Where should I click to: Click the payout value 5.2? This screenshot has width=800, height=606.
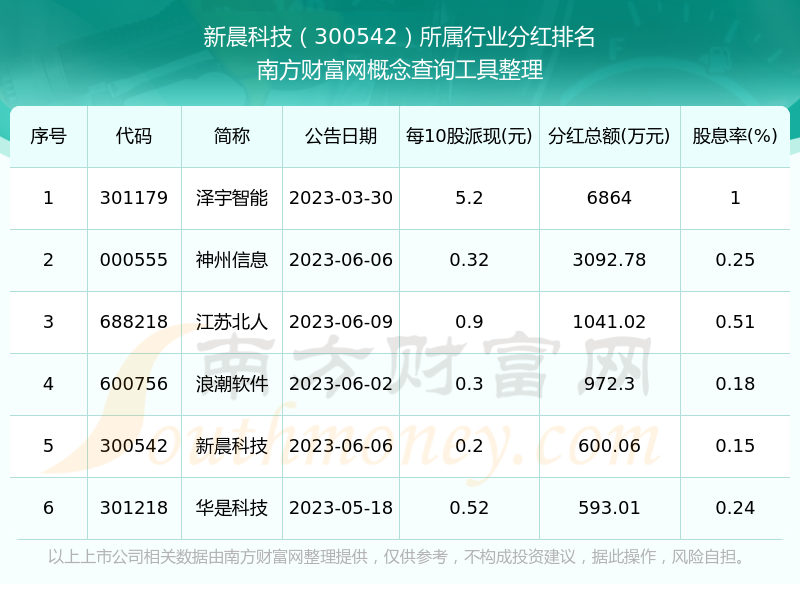[469, 198]
